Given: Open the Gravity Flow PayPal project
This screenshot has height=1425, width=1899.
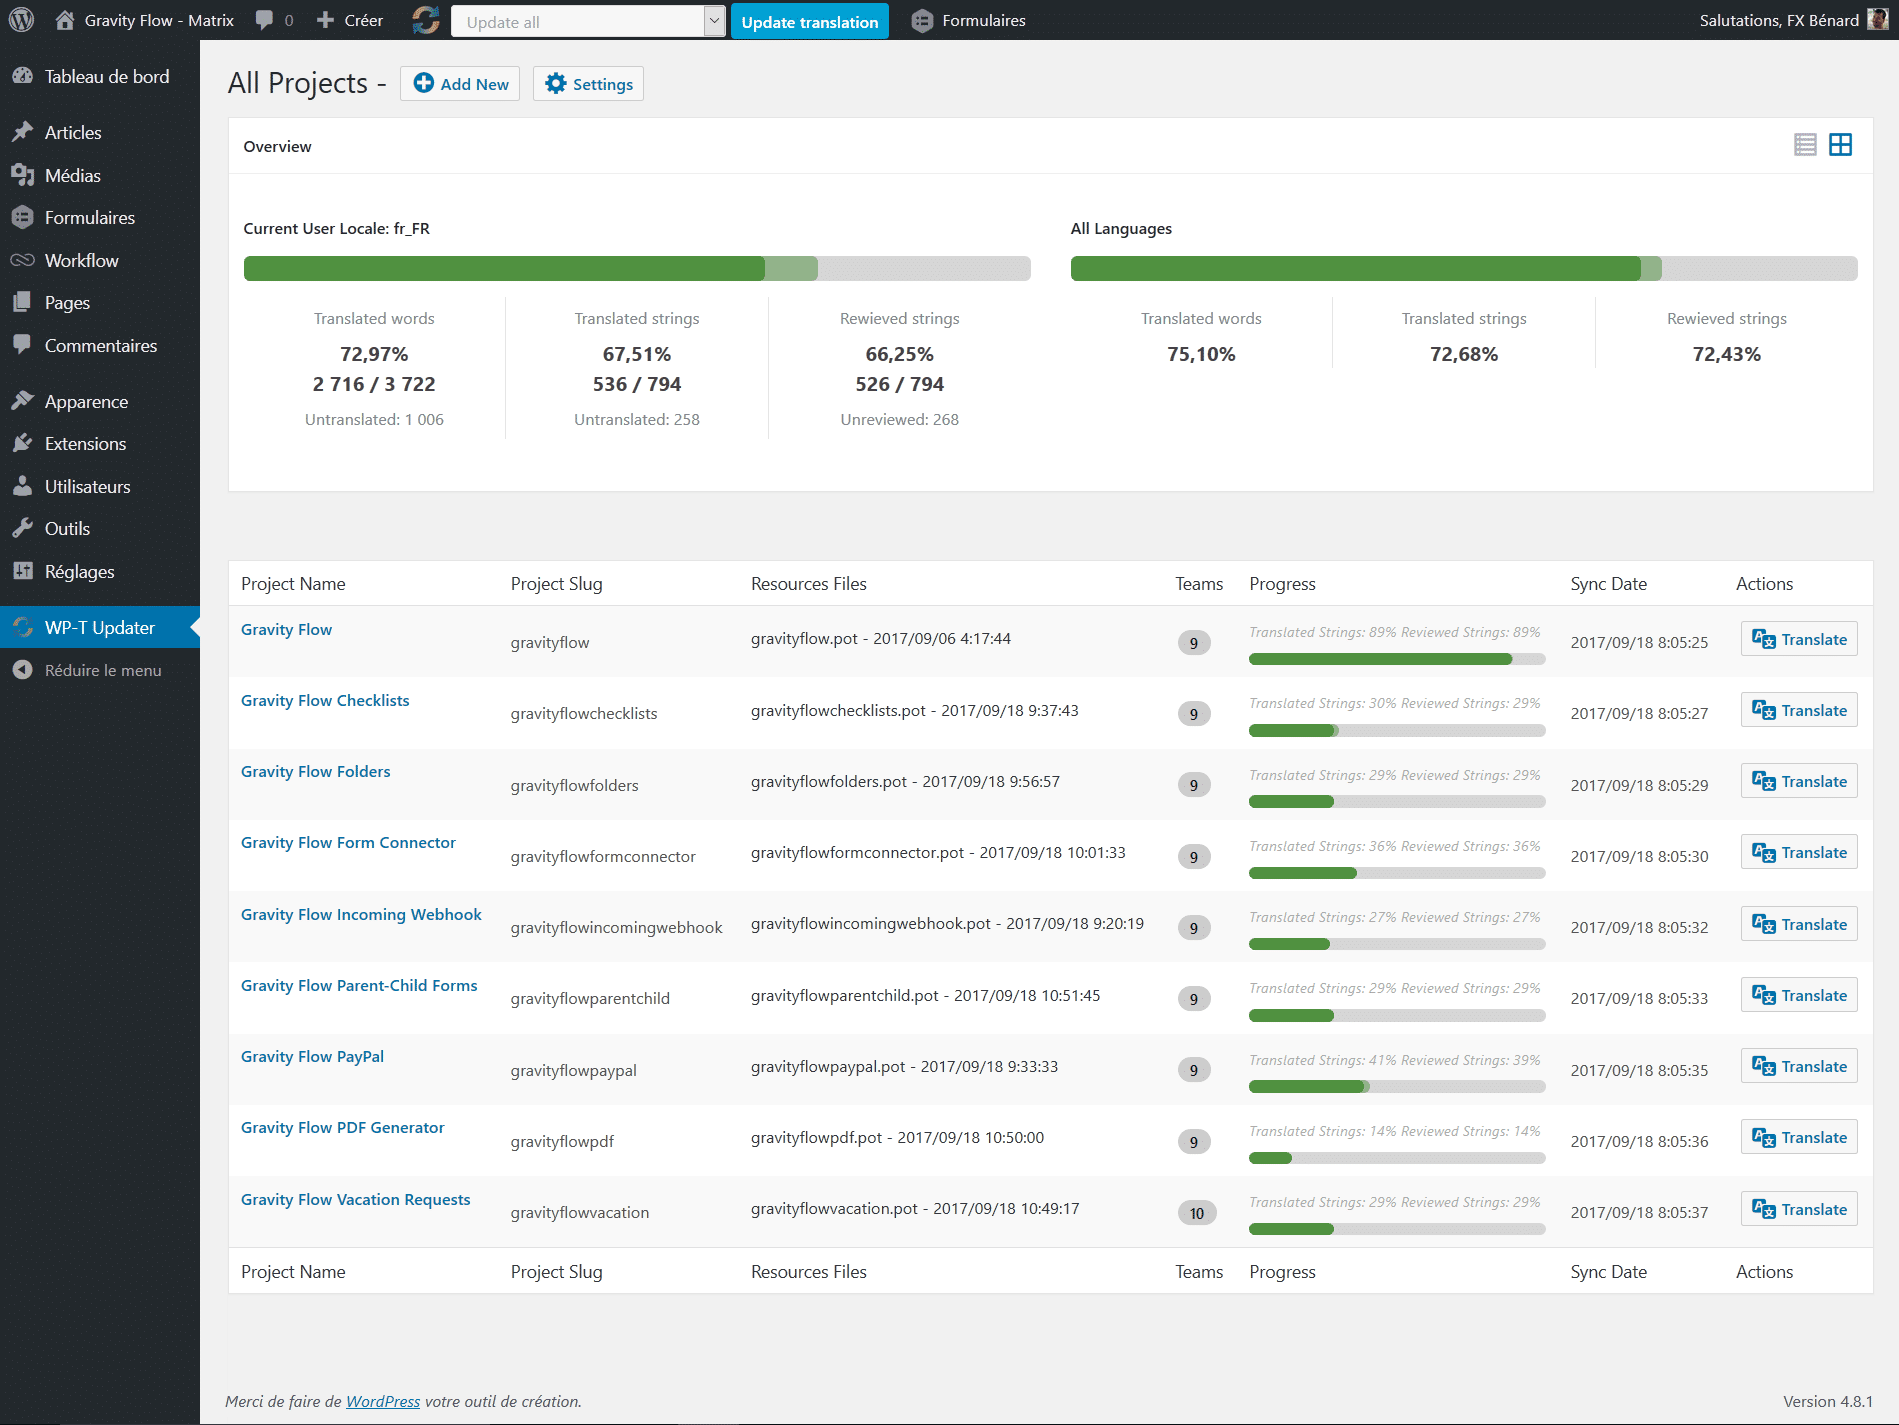Looking at the screenshot, I should (x=312, y=1056).
